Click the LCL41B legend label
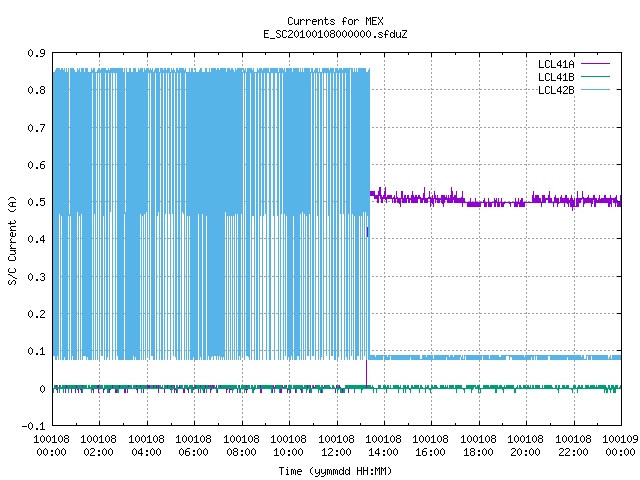 click(556, 77)
